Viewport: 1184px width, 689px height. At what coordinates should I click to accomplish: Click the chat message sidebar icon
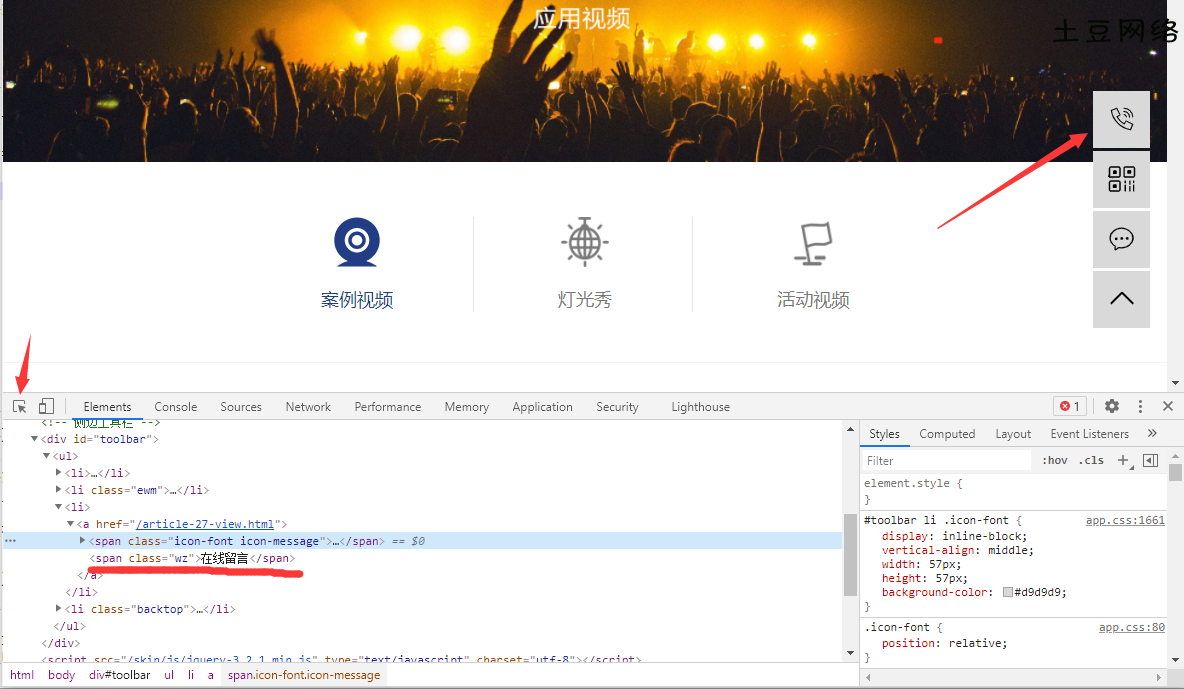tap(1121, 239)
